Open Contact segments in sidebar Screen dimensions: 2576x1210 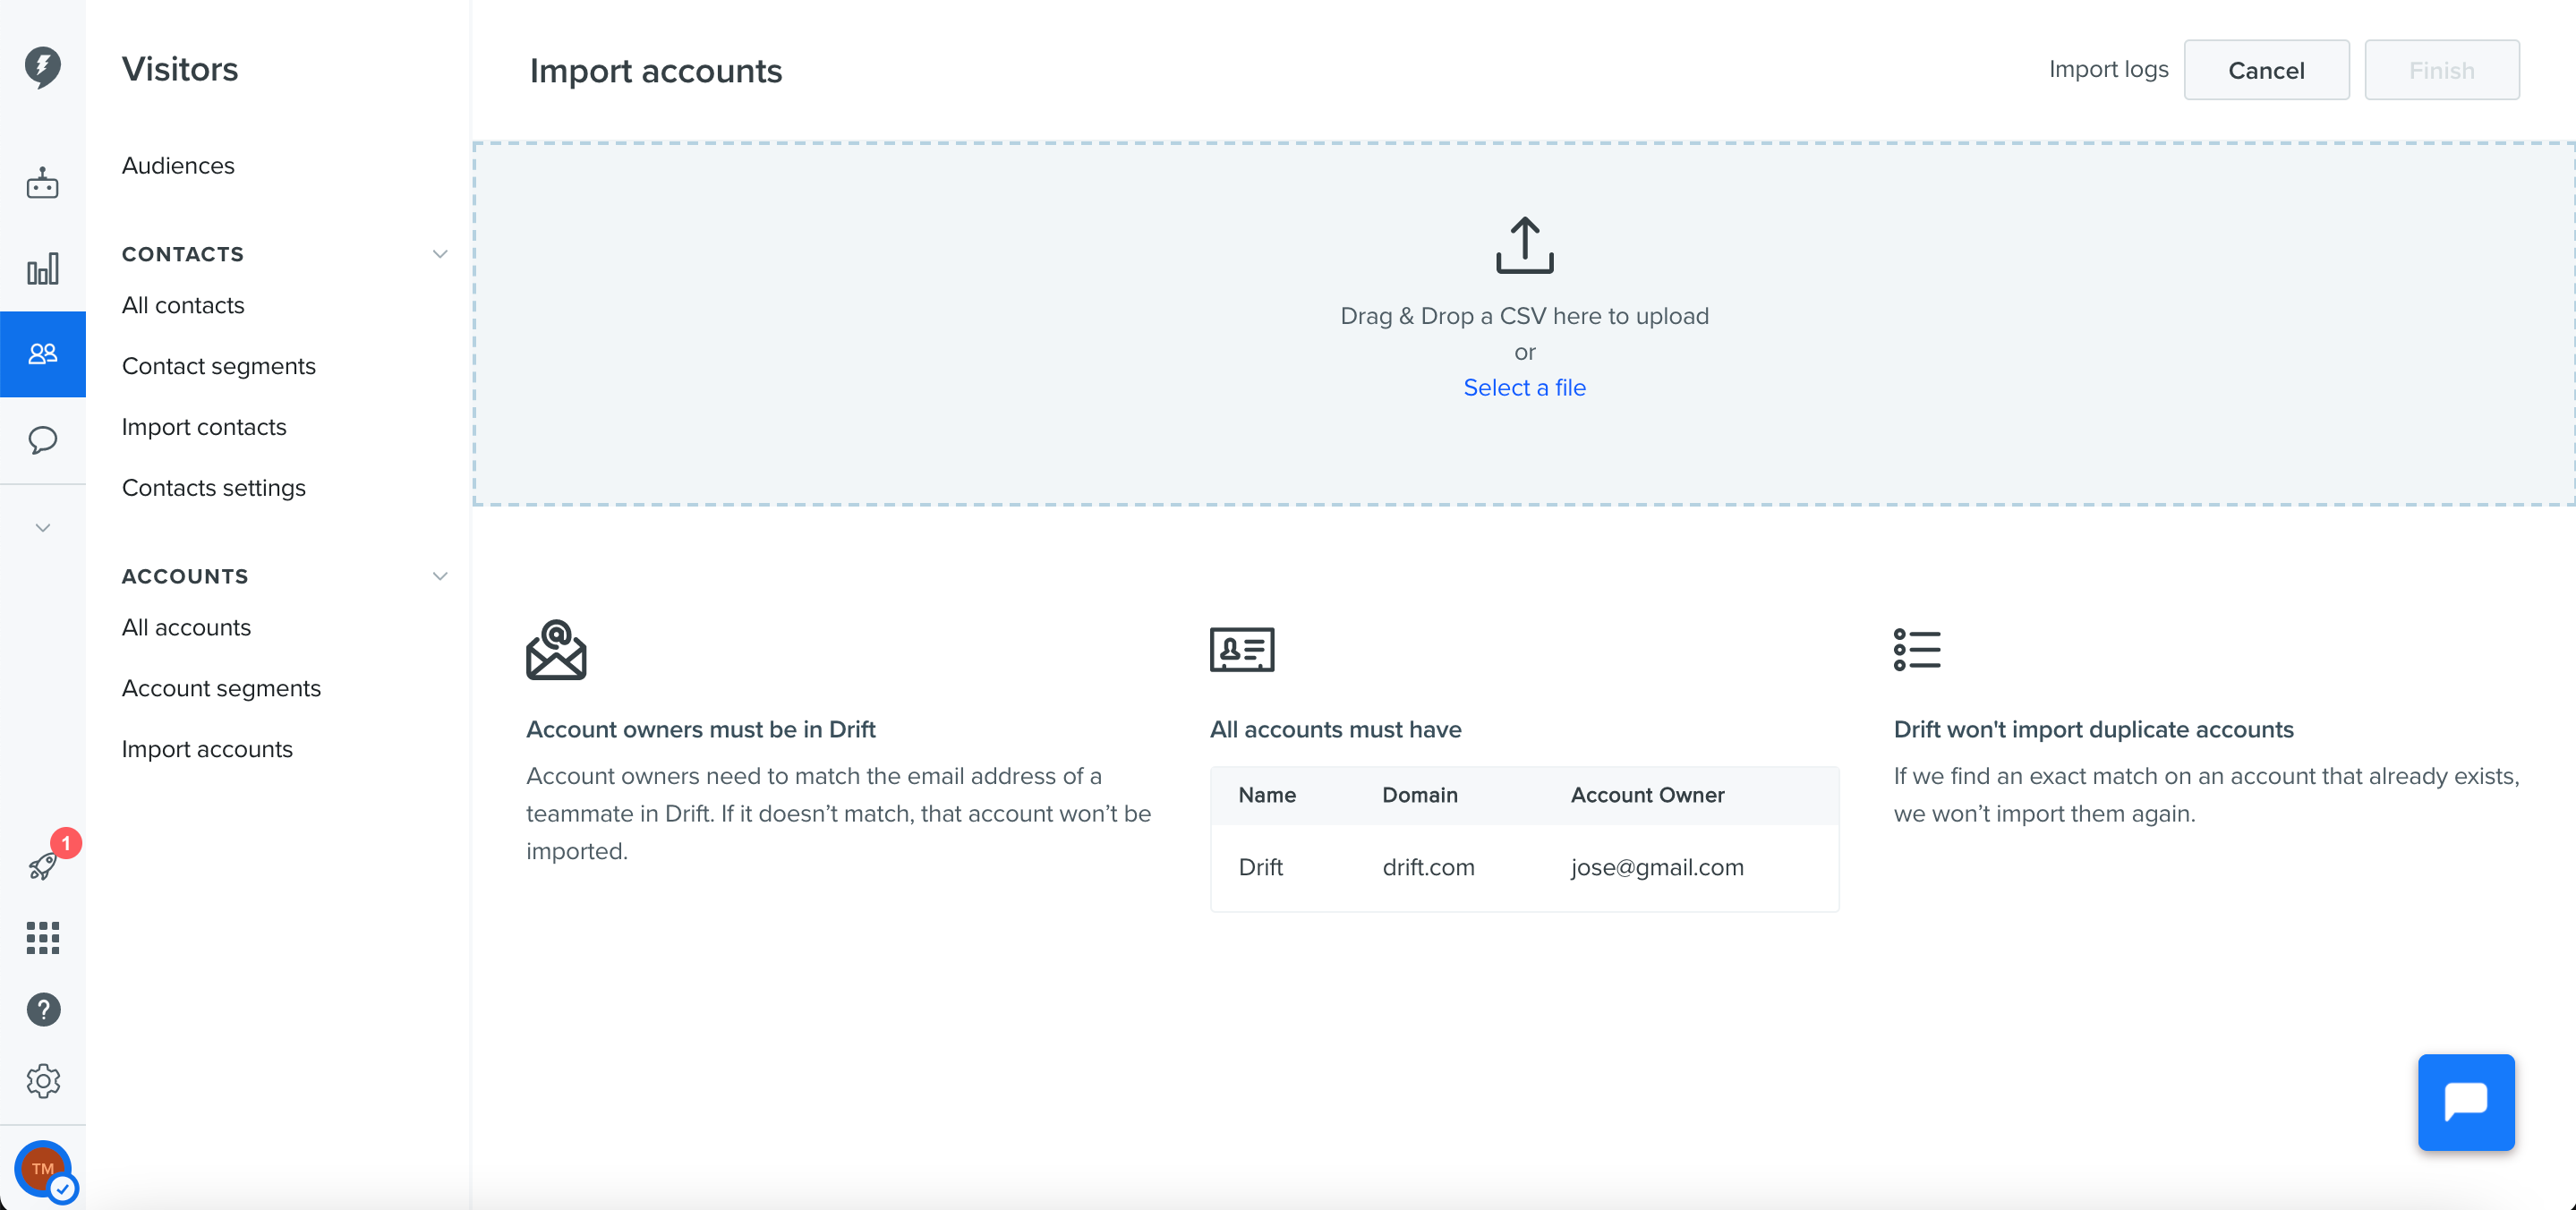coord(219,366)
